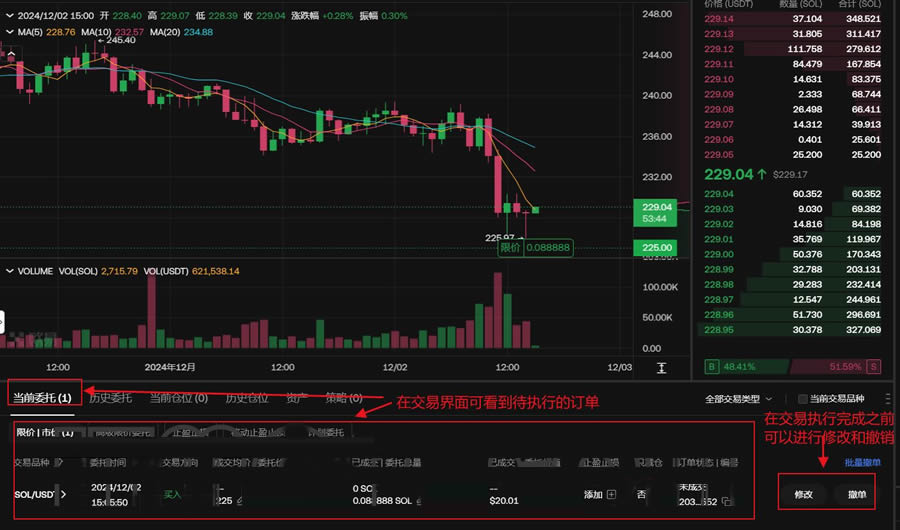Switch to the 历史委托 tab

[110, 398]
